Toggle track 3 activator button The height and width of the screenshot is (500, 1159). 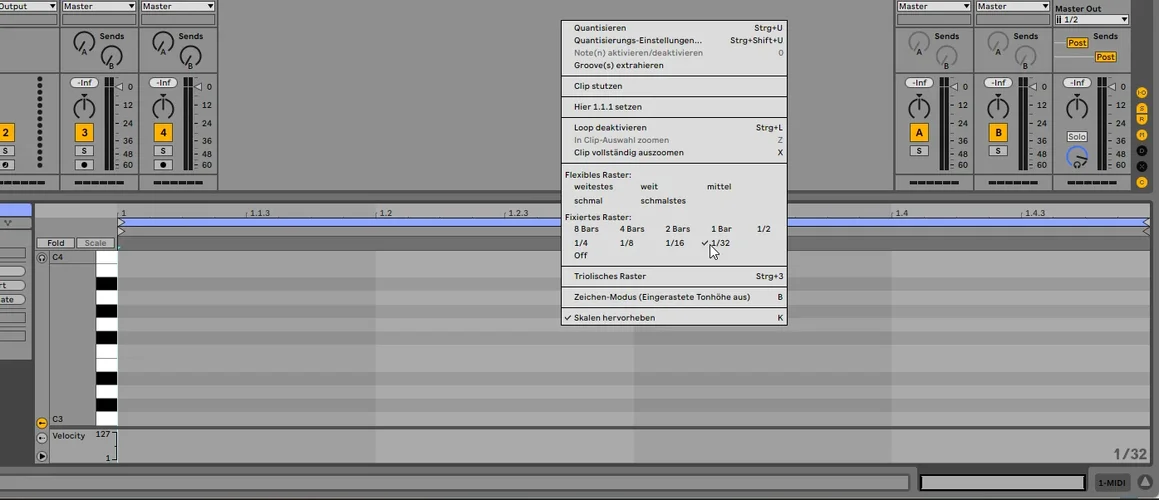click(84, 132)
